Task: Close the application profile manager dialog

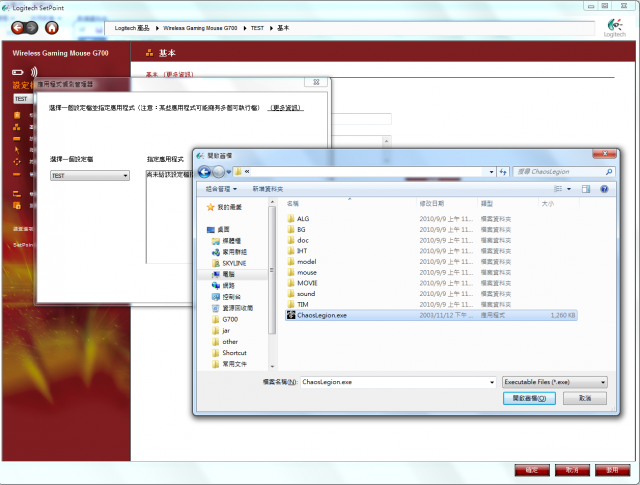Action: 316,82
